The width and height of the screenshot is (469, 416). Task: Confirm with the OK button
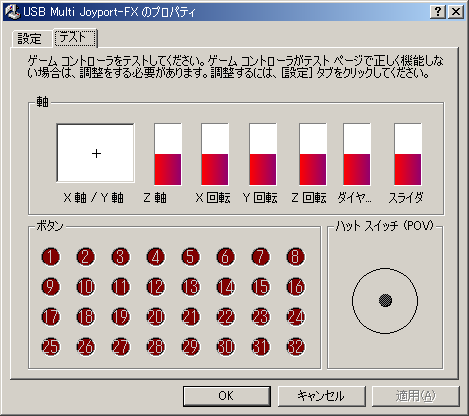[227, 396]
